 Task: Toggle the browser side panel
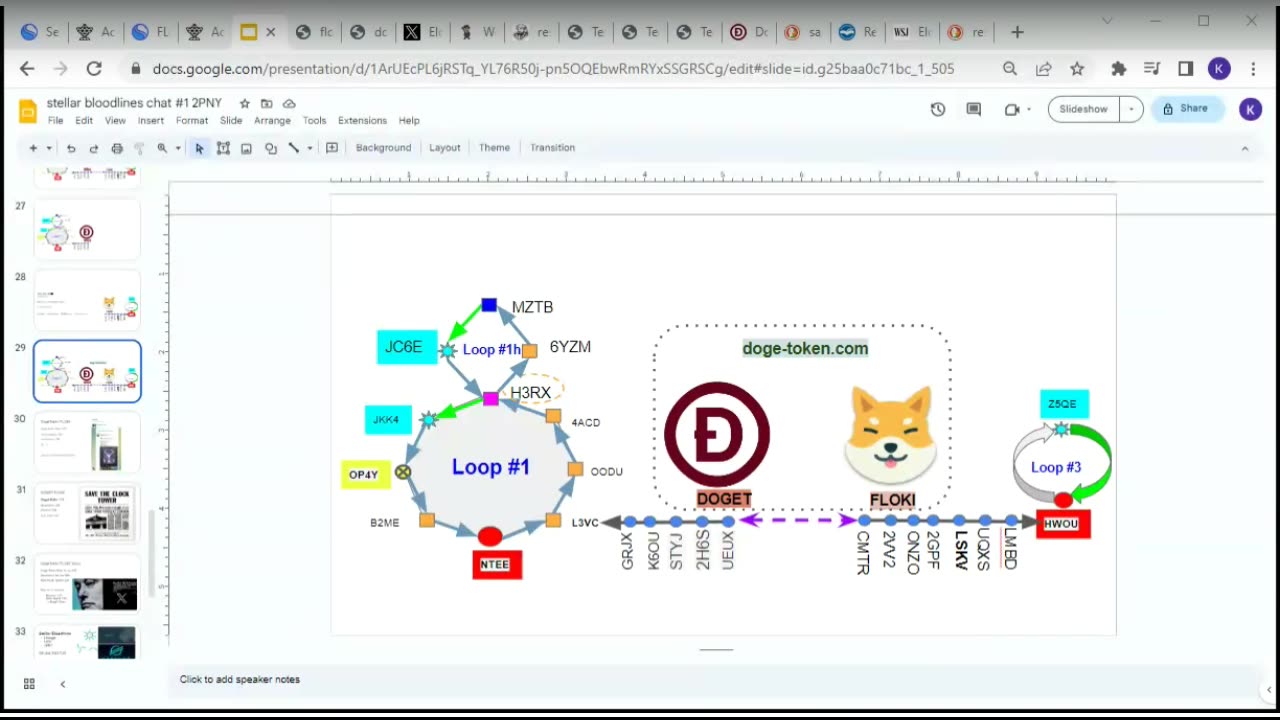point(1186,69)
